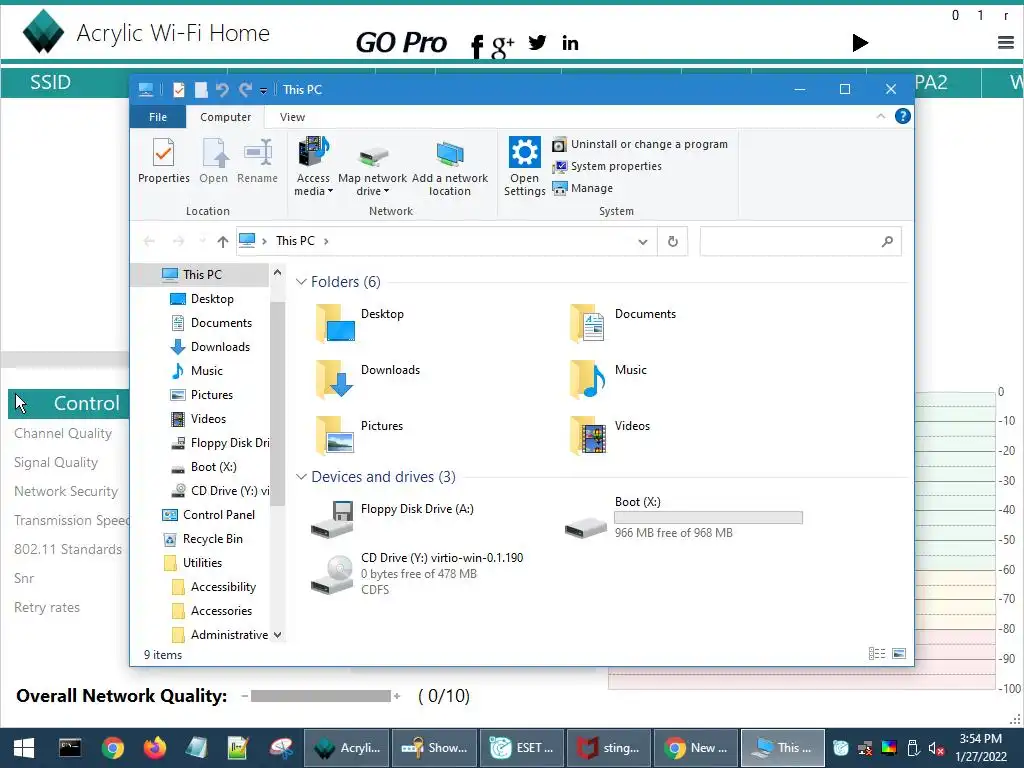
Task: Click the refresh button near address bar
Action: (673, 242)
